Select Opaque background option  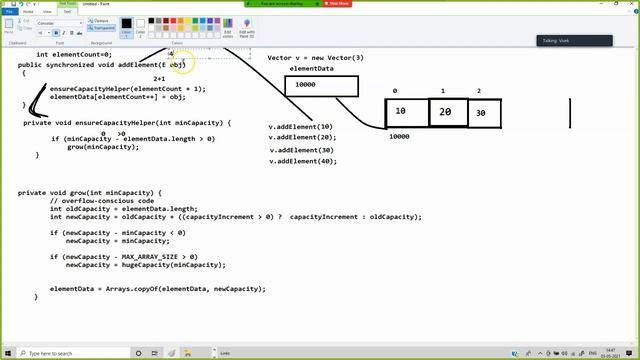[98, 20]
